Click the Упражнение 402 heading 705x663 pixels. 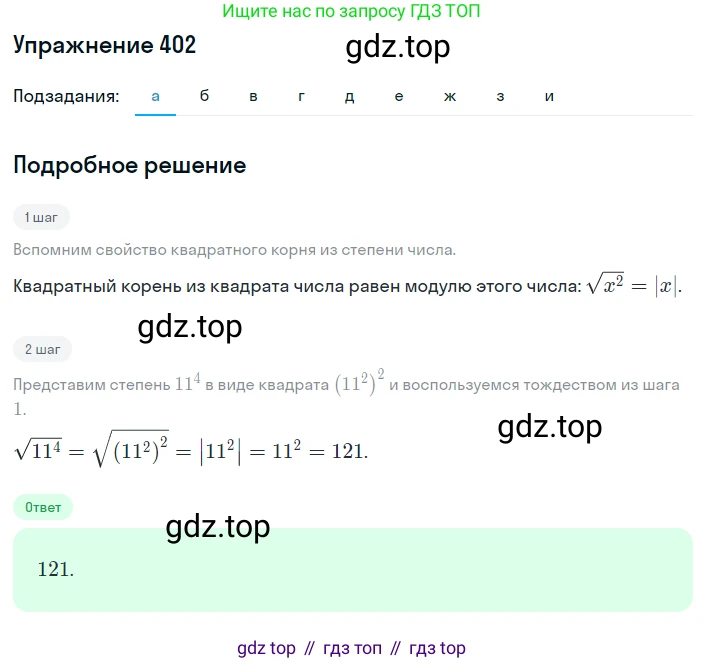(104, 45)
